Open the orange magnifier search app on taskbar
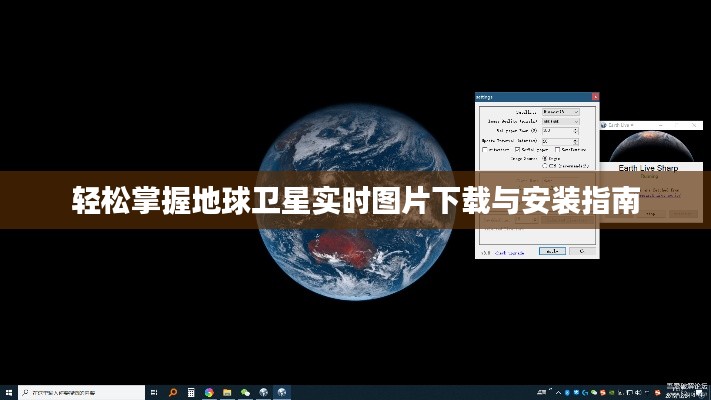Screen dimensions: 711x400 coord(173,392)
